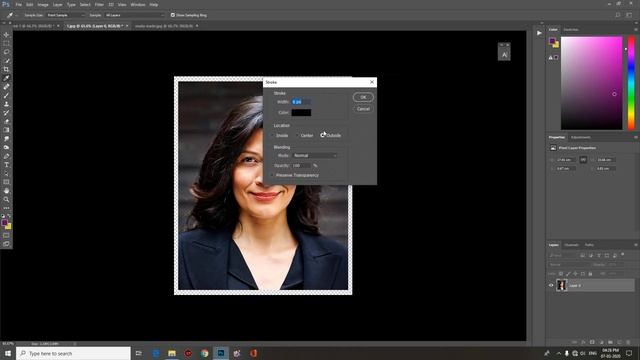Select the Path Selection tool

[6, 173]
